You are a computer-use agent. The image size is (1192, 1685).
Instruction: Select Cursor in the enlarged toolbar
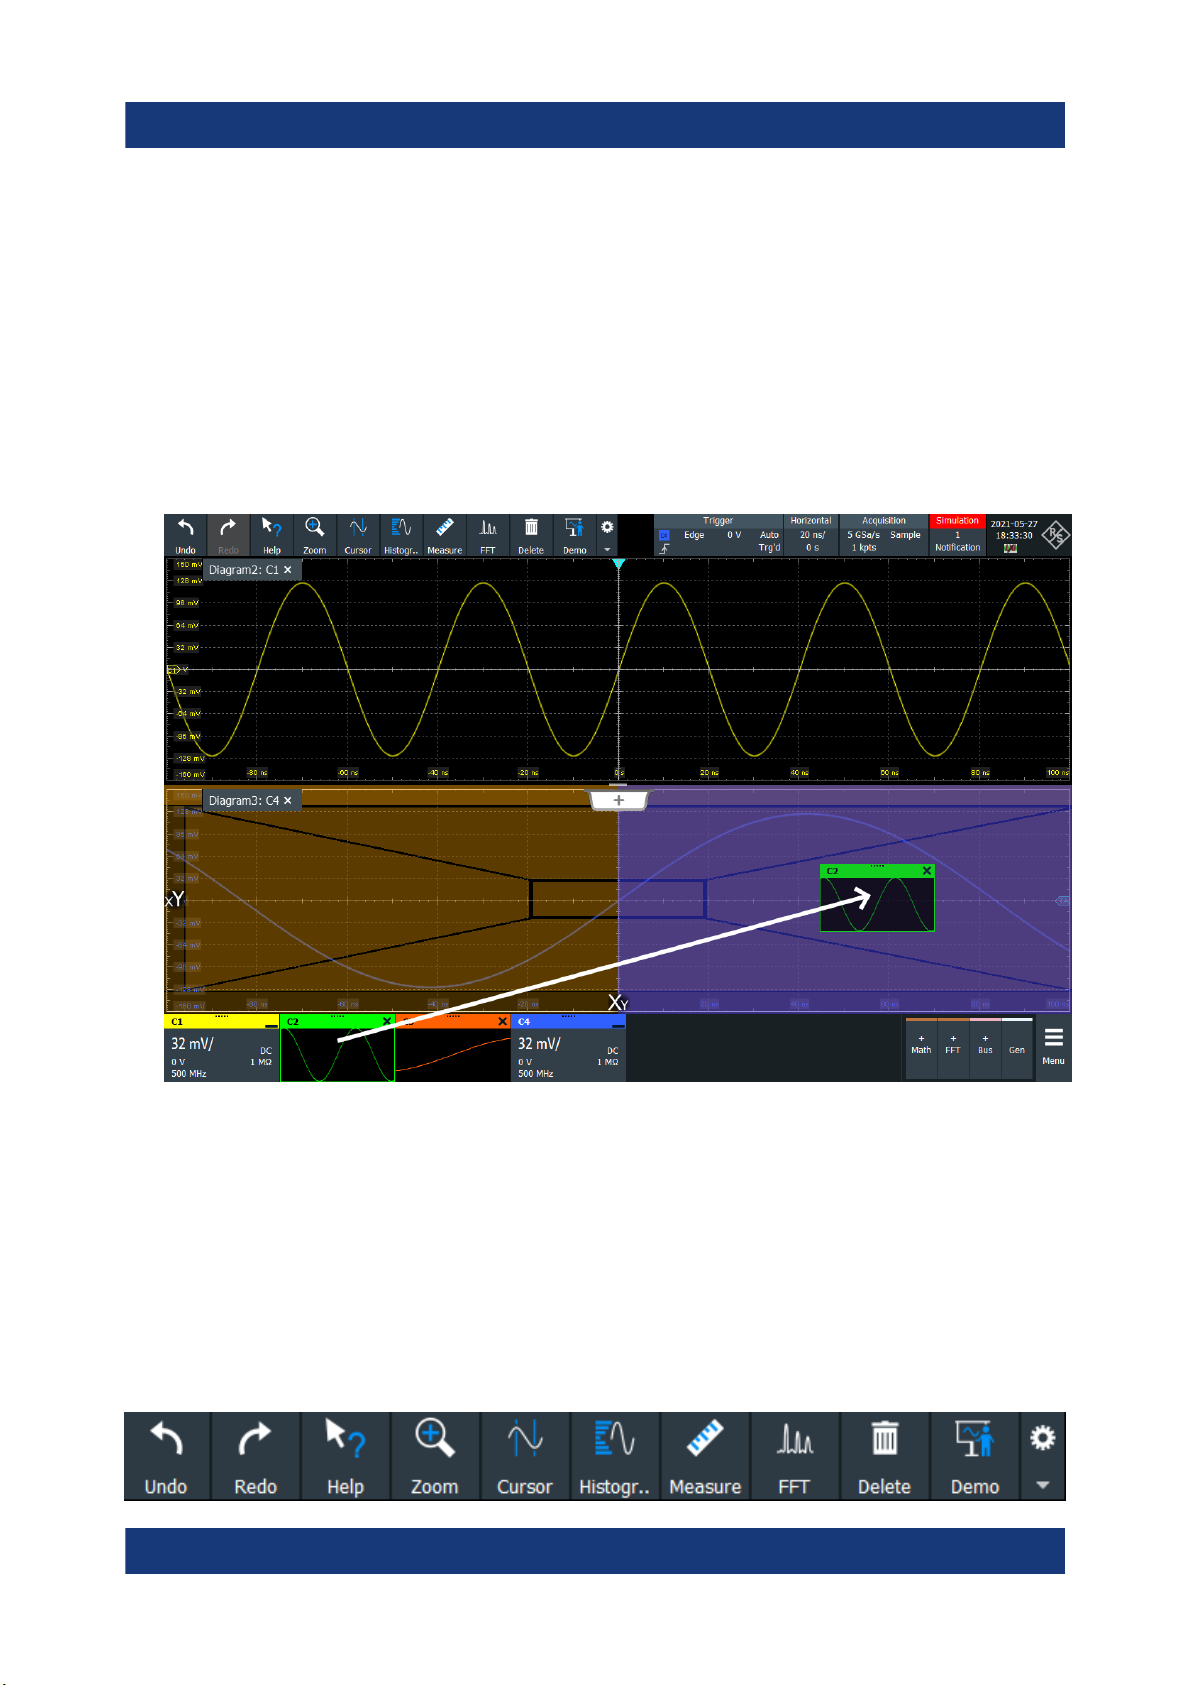click(525, 1456)
